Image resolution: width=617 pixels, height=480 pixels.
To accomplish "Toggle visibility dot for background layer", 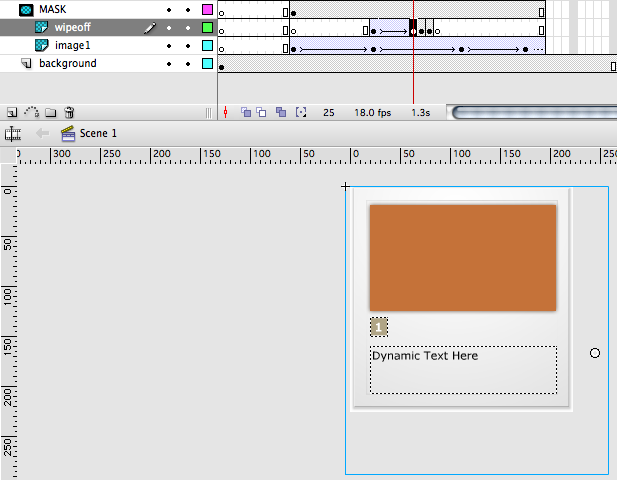I will click(x=169, y=64).
